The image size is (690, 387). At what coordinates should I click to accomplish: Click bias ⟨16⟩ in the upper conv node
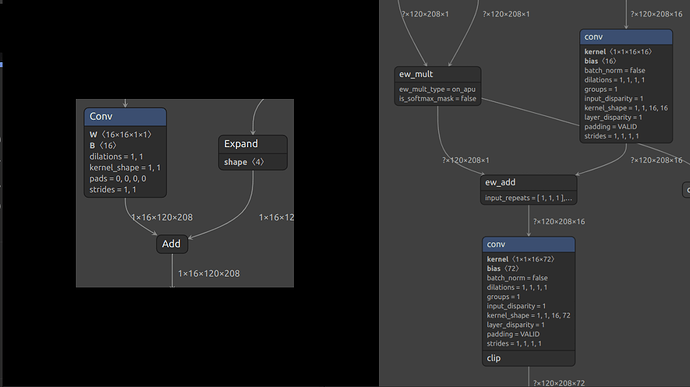click(601, 61)
